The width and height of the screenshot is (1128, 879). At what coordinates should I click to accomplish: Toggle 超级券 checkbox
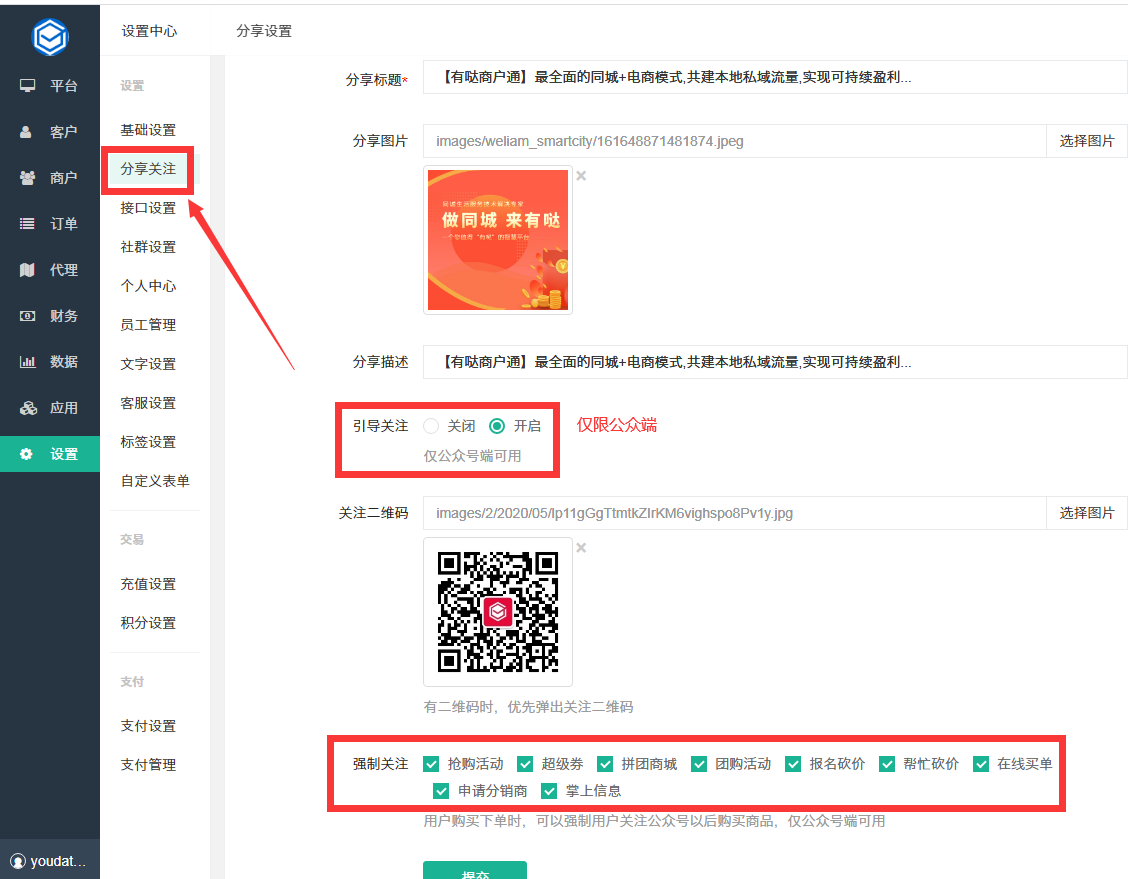(525, 764)
